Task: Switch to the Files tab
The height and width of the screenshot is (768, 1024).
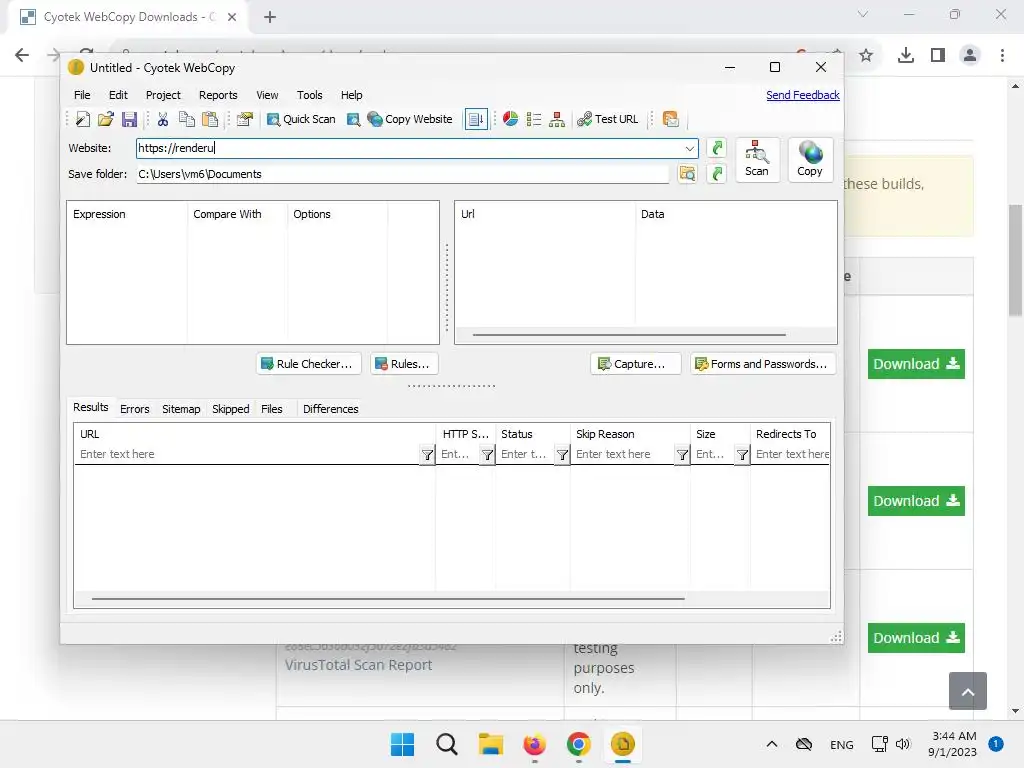Action: coord(272,409)
